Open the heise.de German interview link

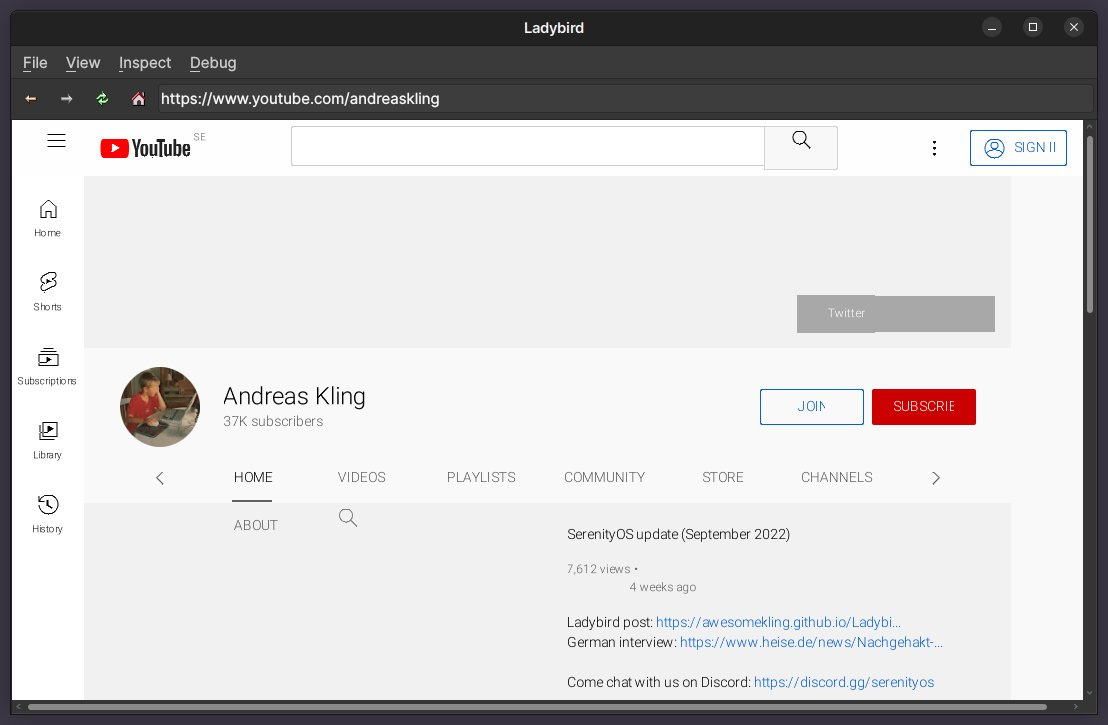pos(811,642)
